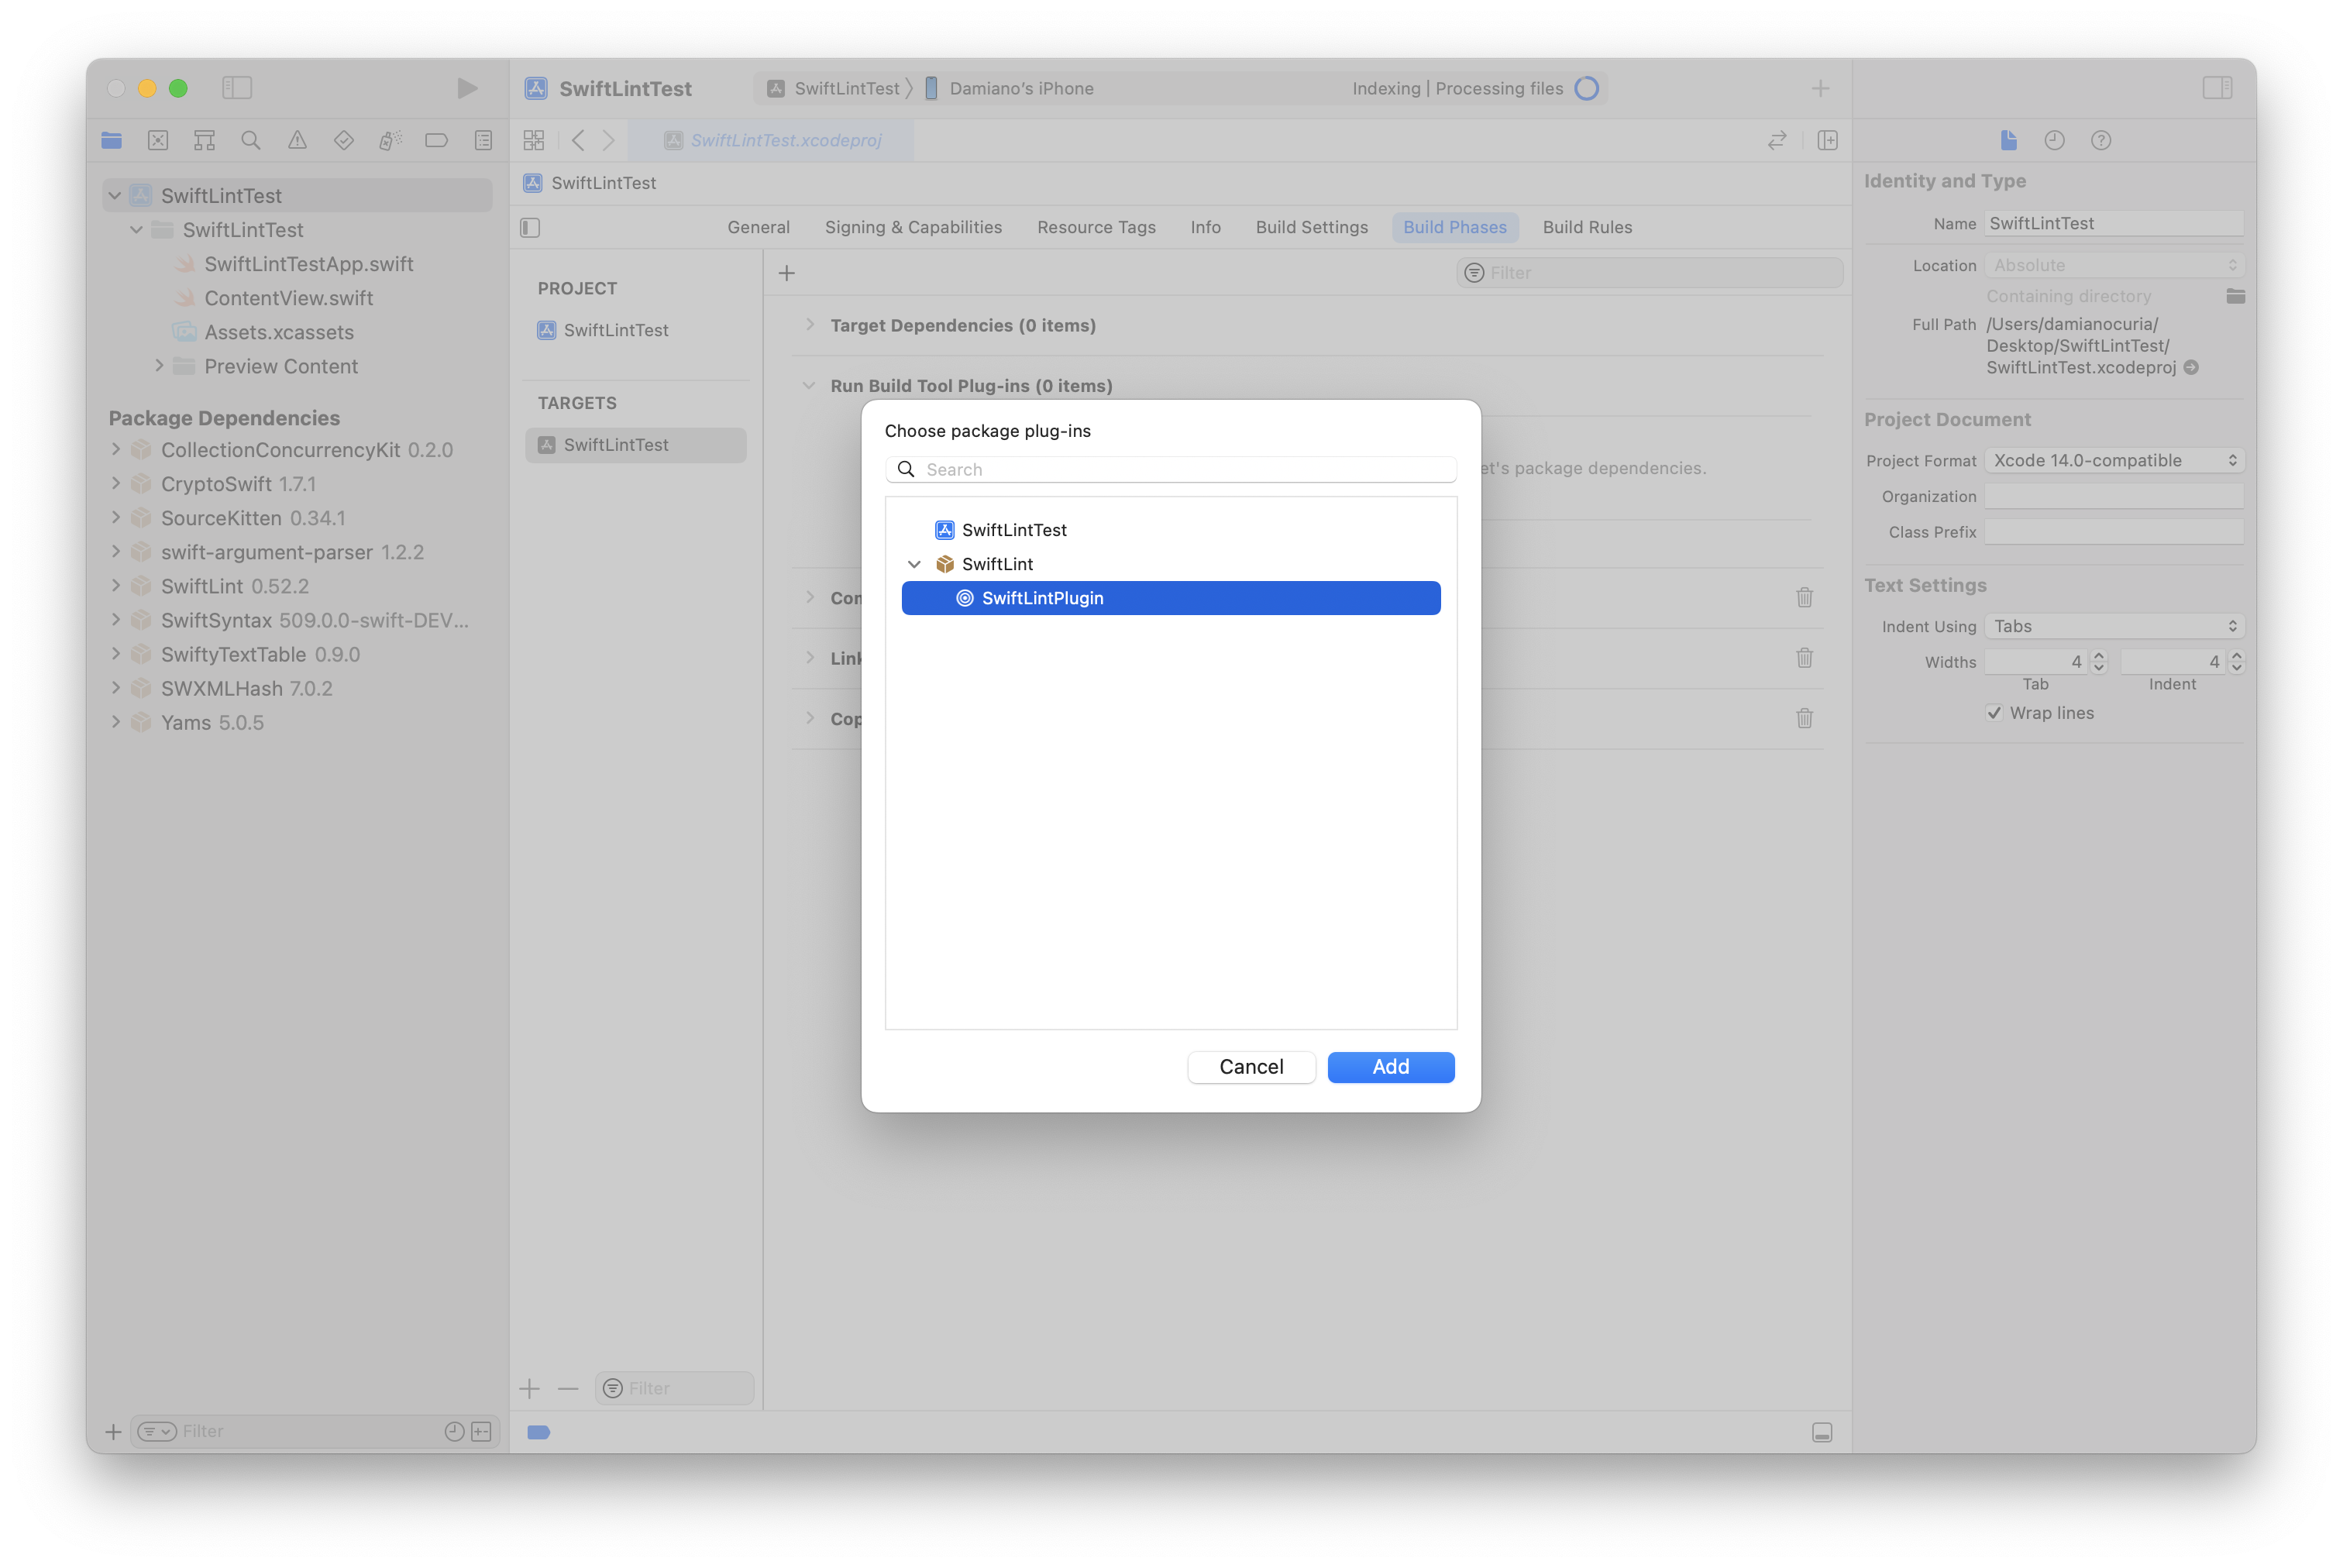Toggle the Wrap lines checkbox
This screenshot has width=2343, height=1568.
pyautogui.click(x=1995, y=713)
